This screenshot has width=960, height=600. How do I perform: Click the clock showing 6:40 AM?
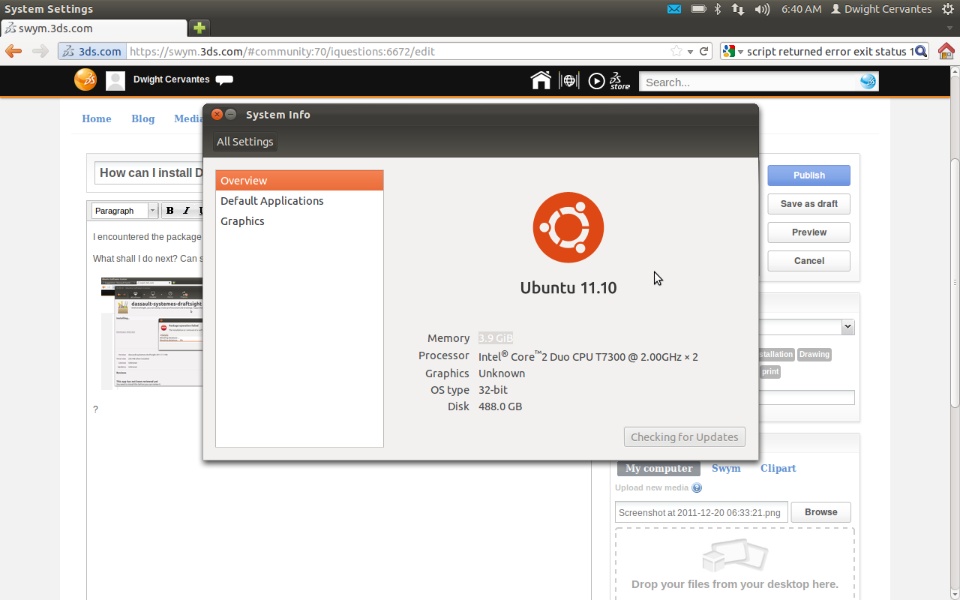click(801, 9)
